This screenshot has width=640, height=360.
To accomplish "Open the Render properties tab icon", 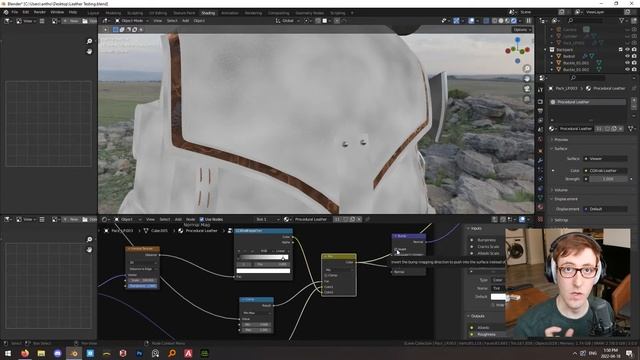I will coord(540,102).
